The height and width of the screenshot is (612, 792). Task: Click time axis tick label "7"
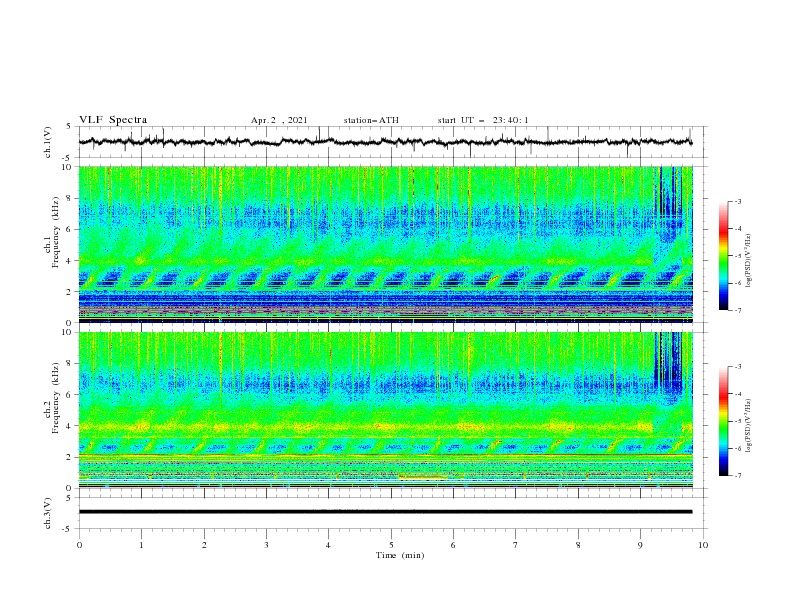(516, 545)
